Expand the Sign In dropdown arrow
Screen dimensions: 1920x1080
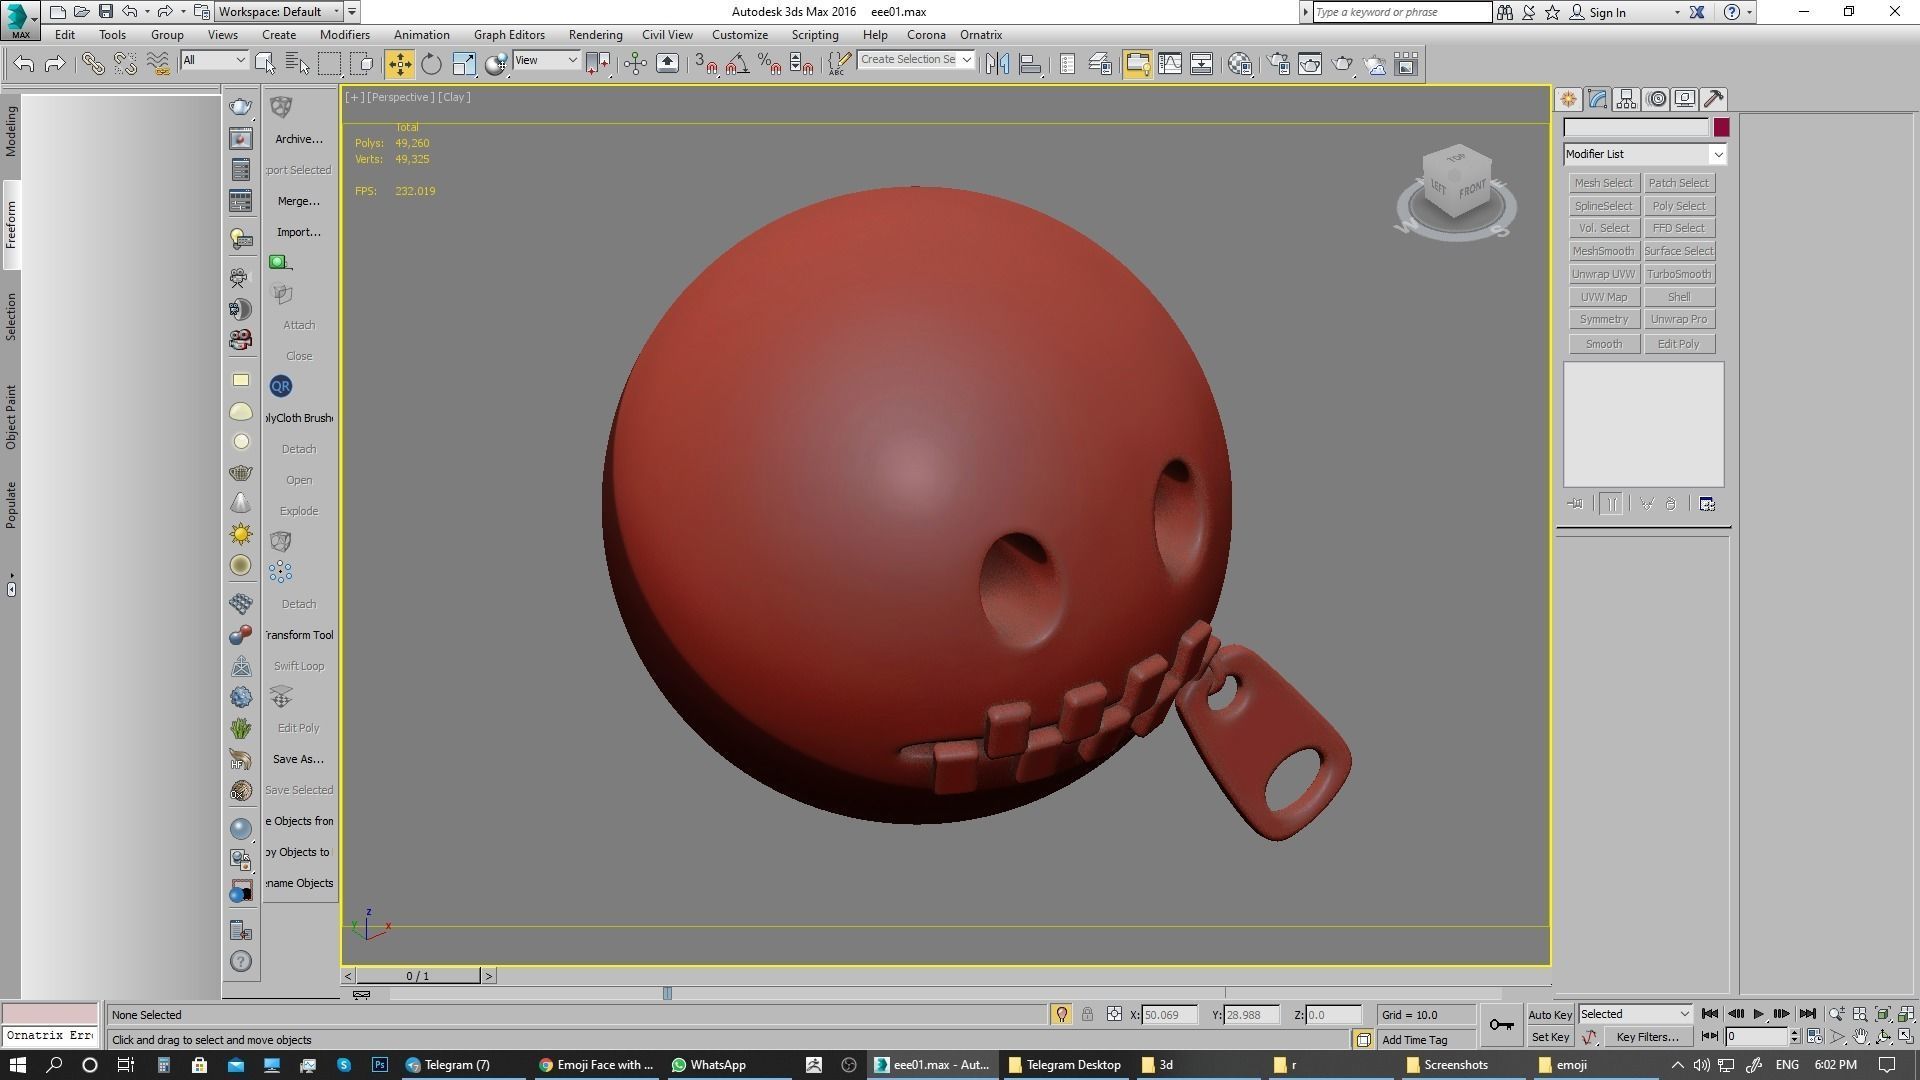pos(1677,13)
